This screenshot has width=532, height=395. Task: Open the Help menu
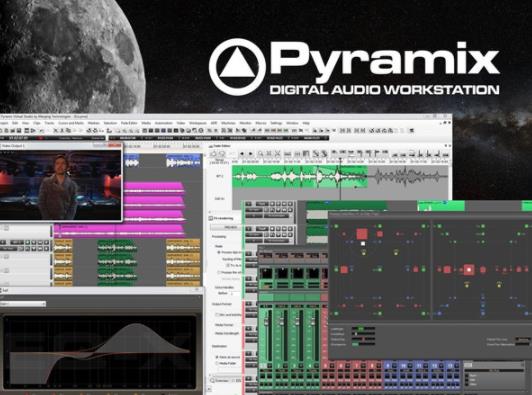click(306, 123)
